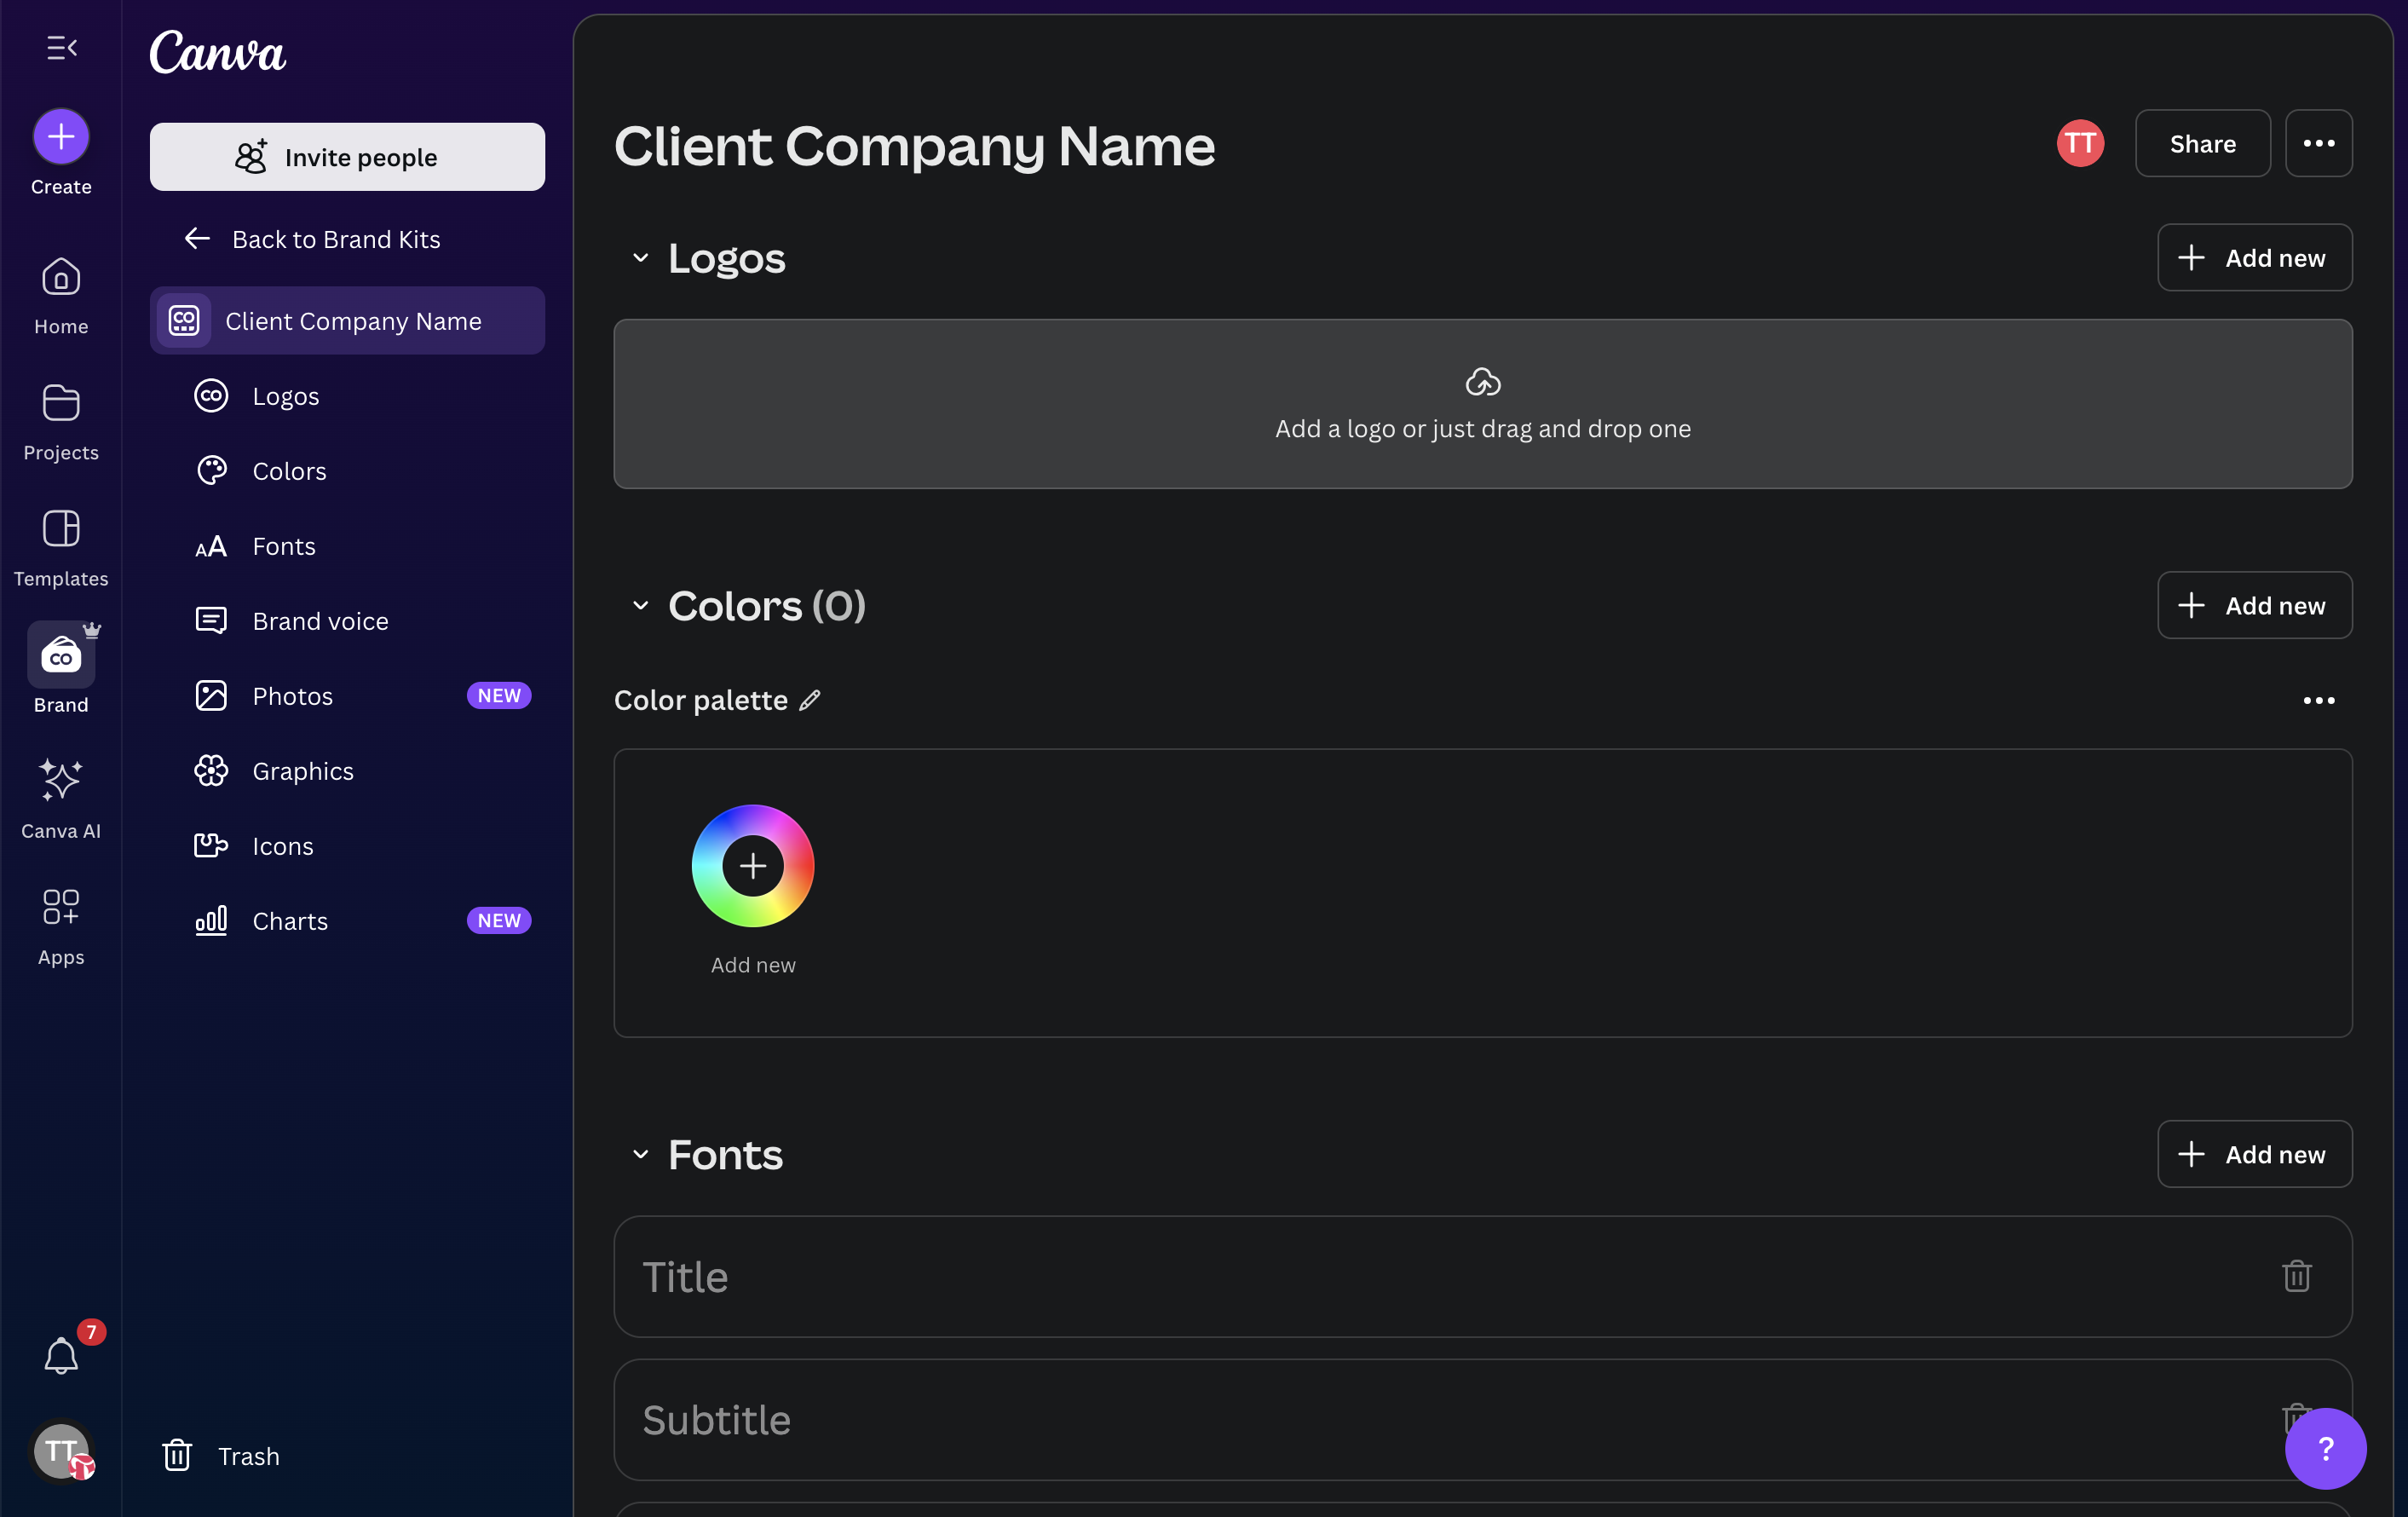Open Trash in sidebar
This screenshot has width=2408, height=1517.
click(x=222, y=1456)
